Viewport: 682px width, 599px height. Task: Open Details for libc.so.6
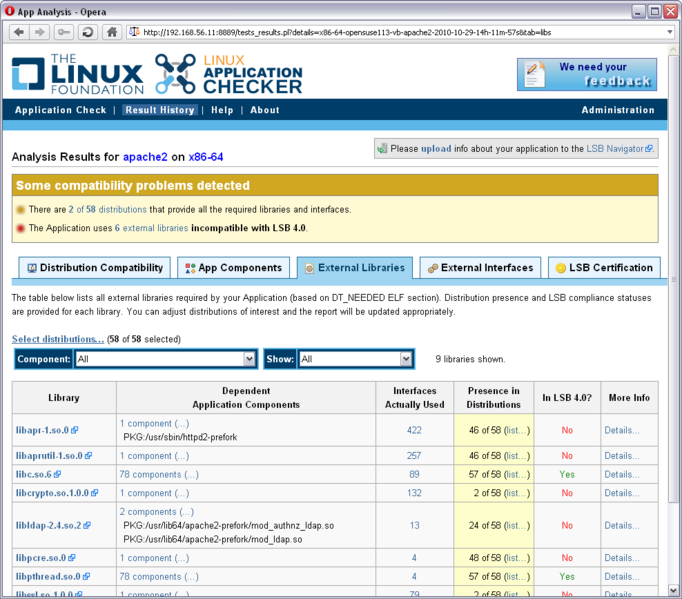click(x=622, y=475)
